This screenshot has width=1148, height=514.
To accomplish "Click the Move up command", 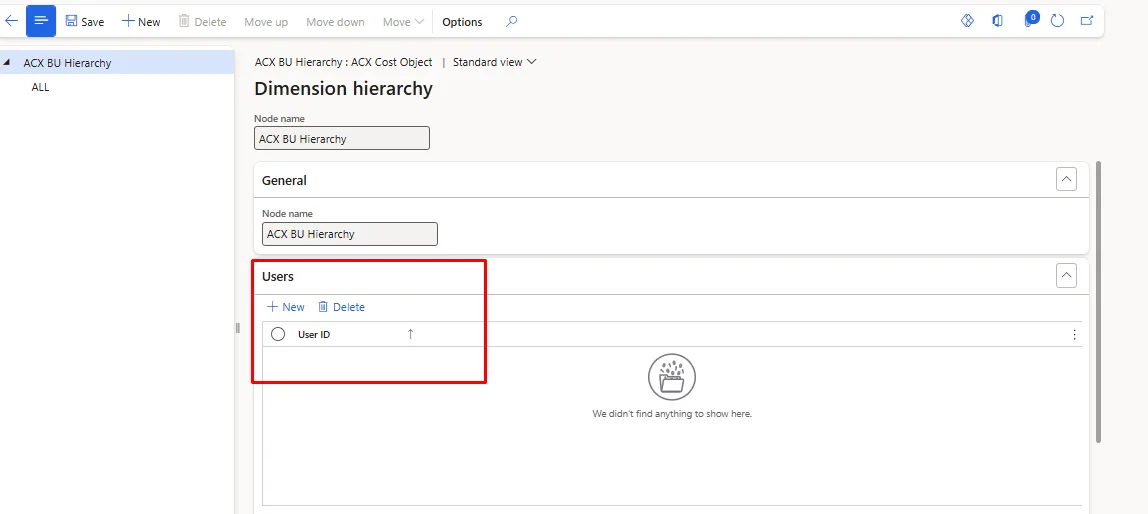I will tap(266, 22).
